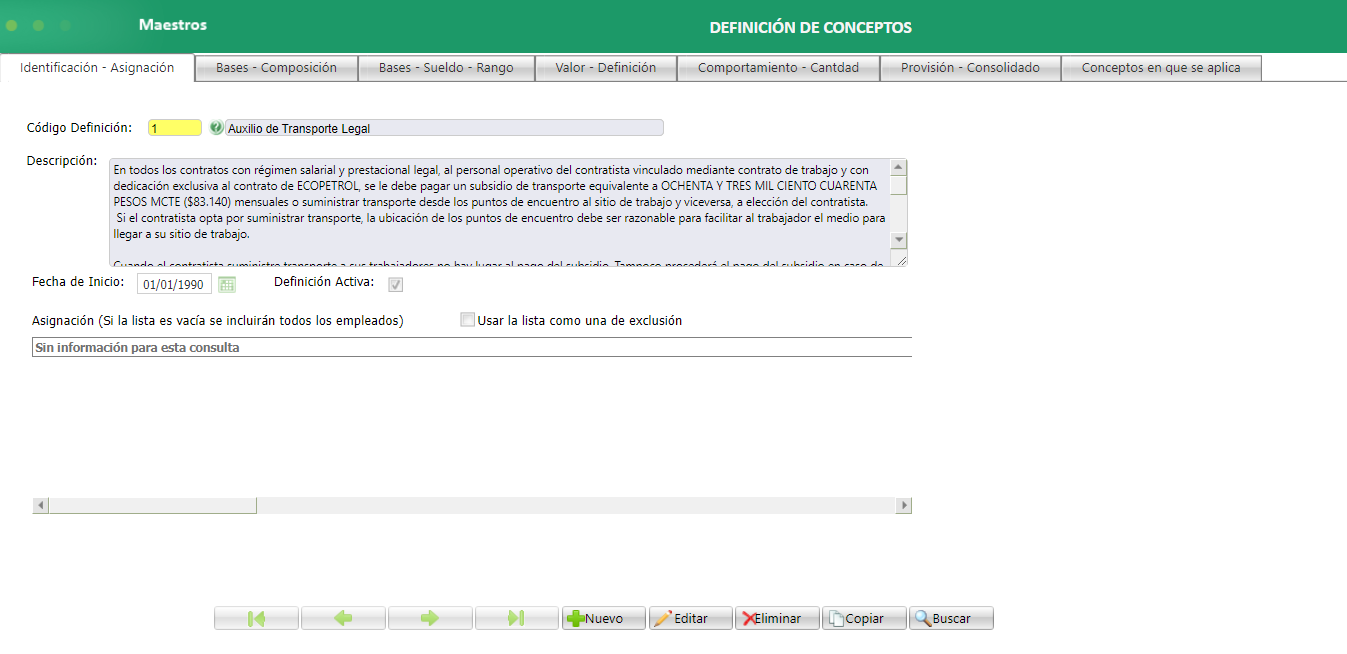Go to the first record using navigation arrow
Image resolution: width=1347 pixels, height=654 pixels.
pos(256,617)
